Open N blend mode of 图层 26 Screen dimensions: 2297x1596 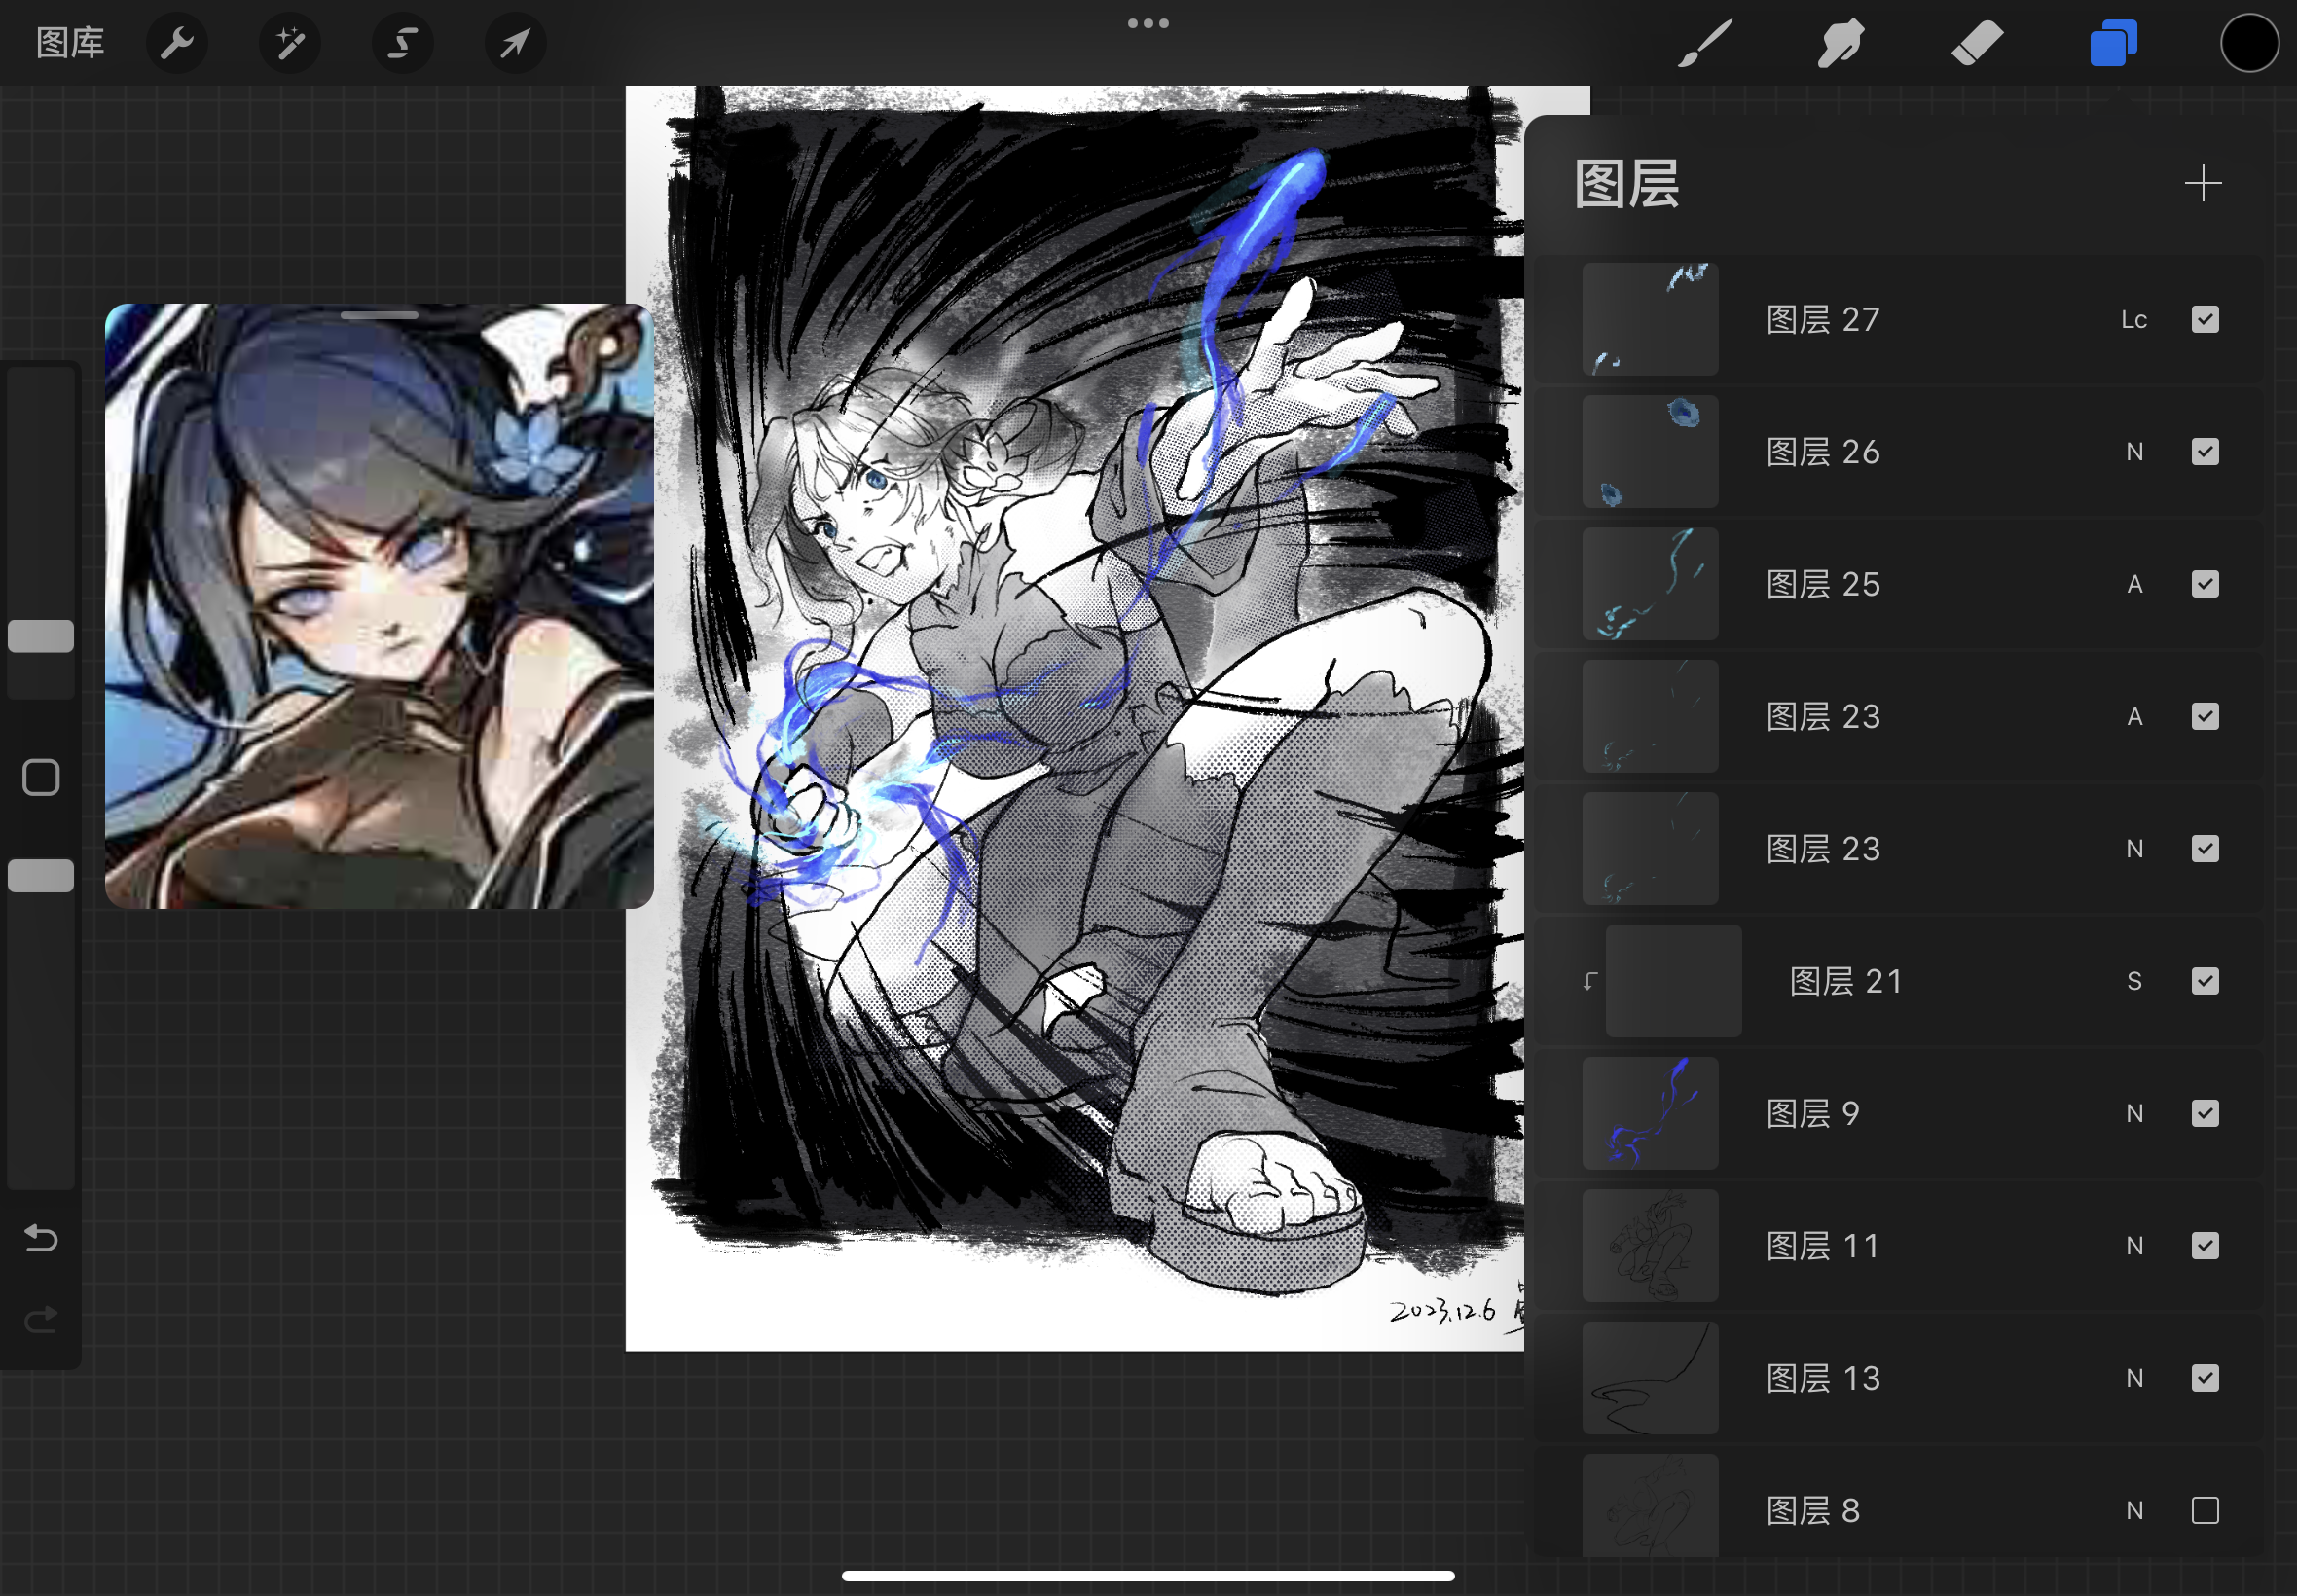pos(2134,452)
